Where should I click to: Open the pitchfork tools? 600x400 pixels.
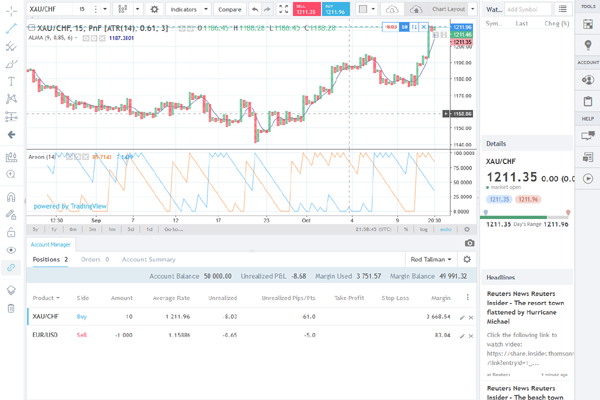point(11,46)
